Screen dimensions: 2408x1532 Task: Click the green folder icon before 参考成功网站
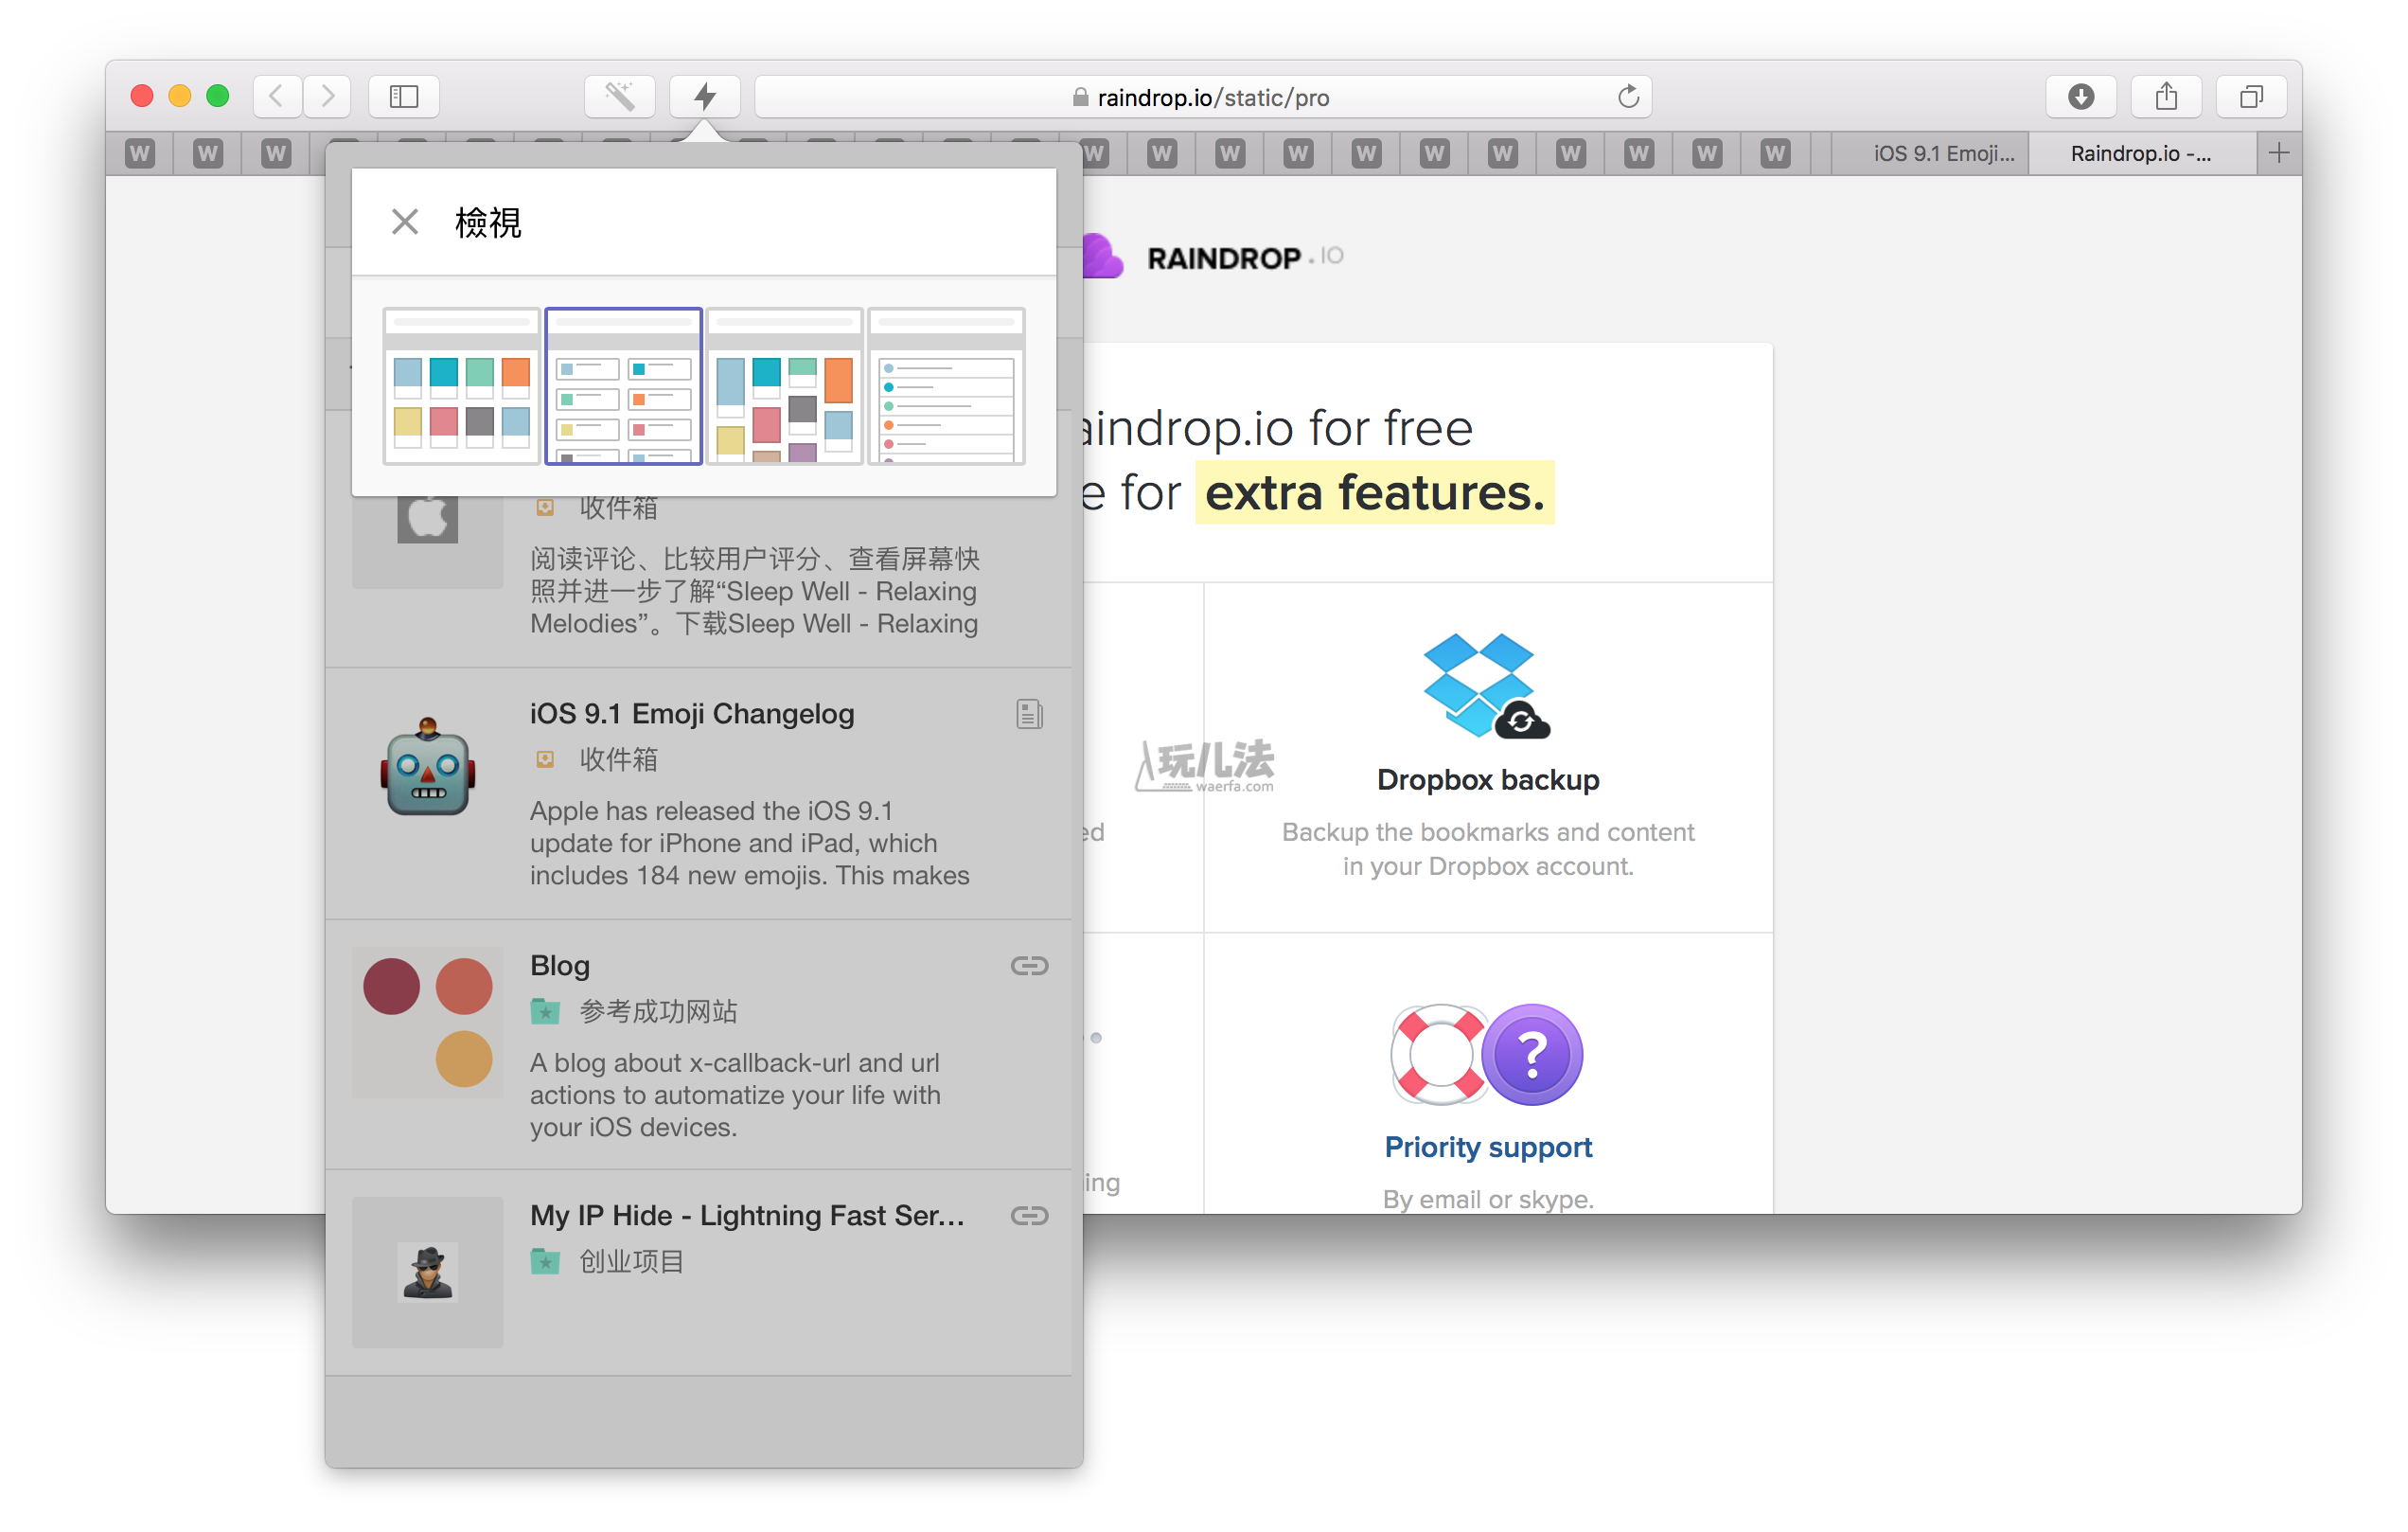pos(545,1011)
